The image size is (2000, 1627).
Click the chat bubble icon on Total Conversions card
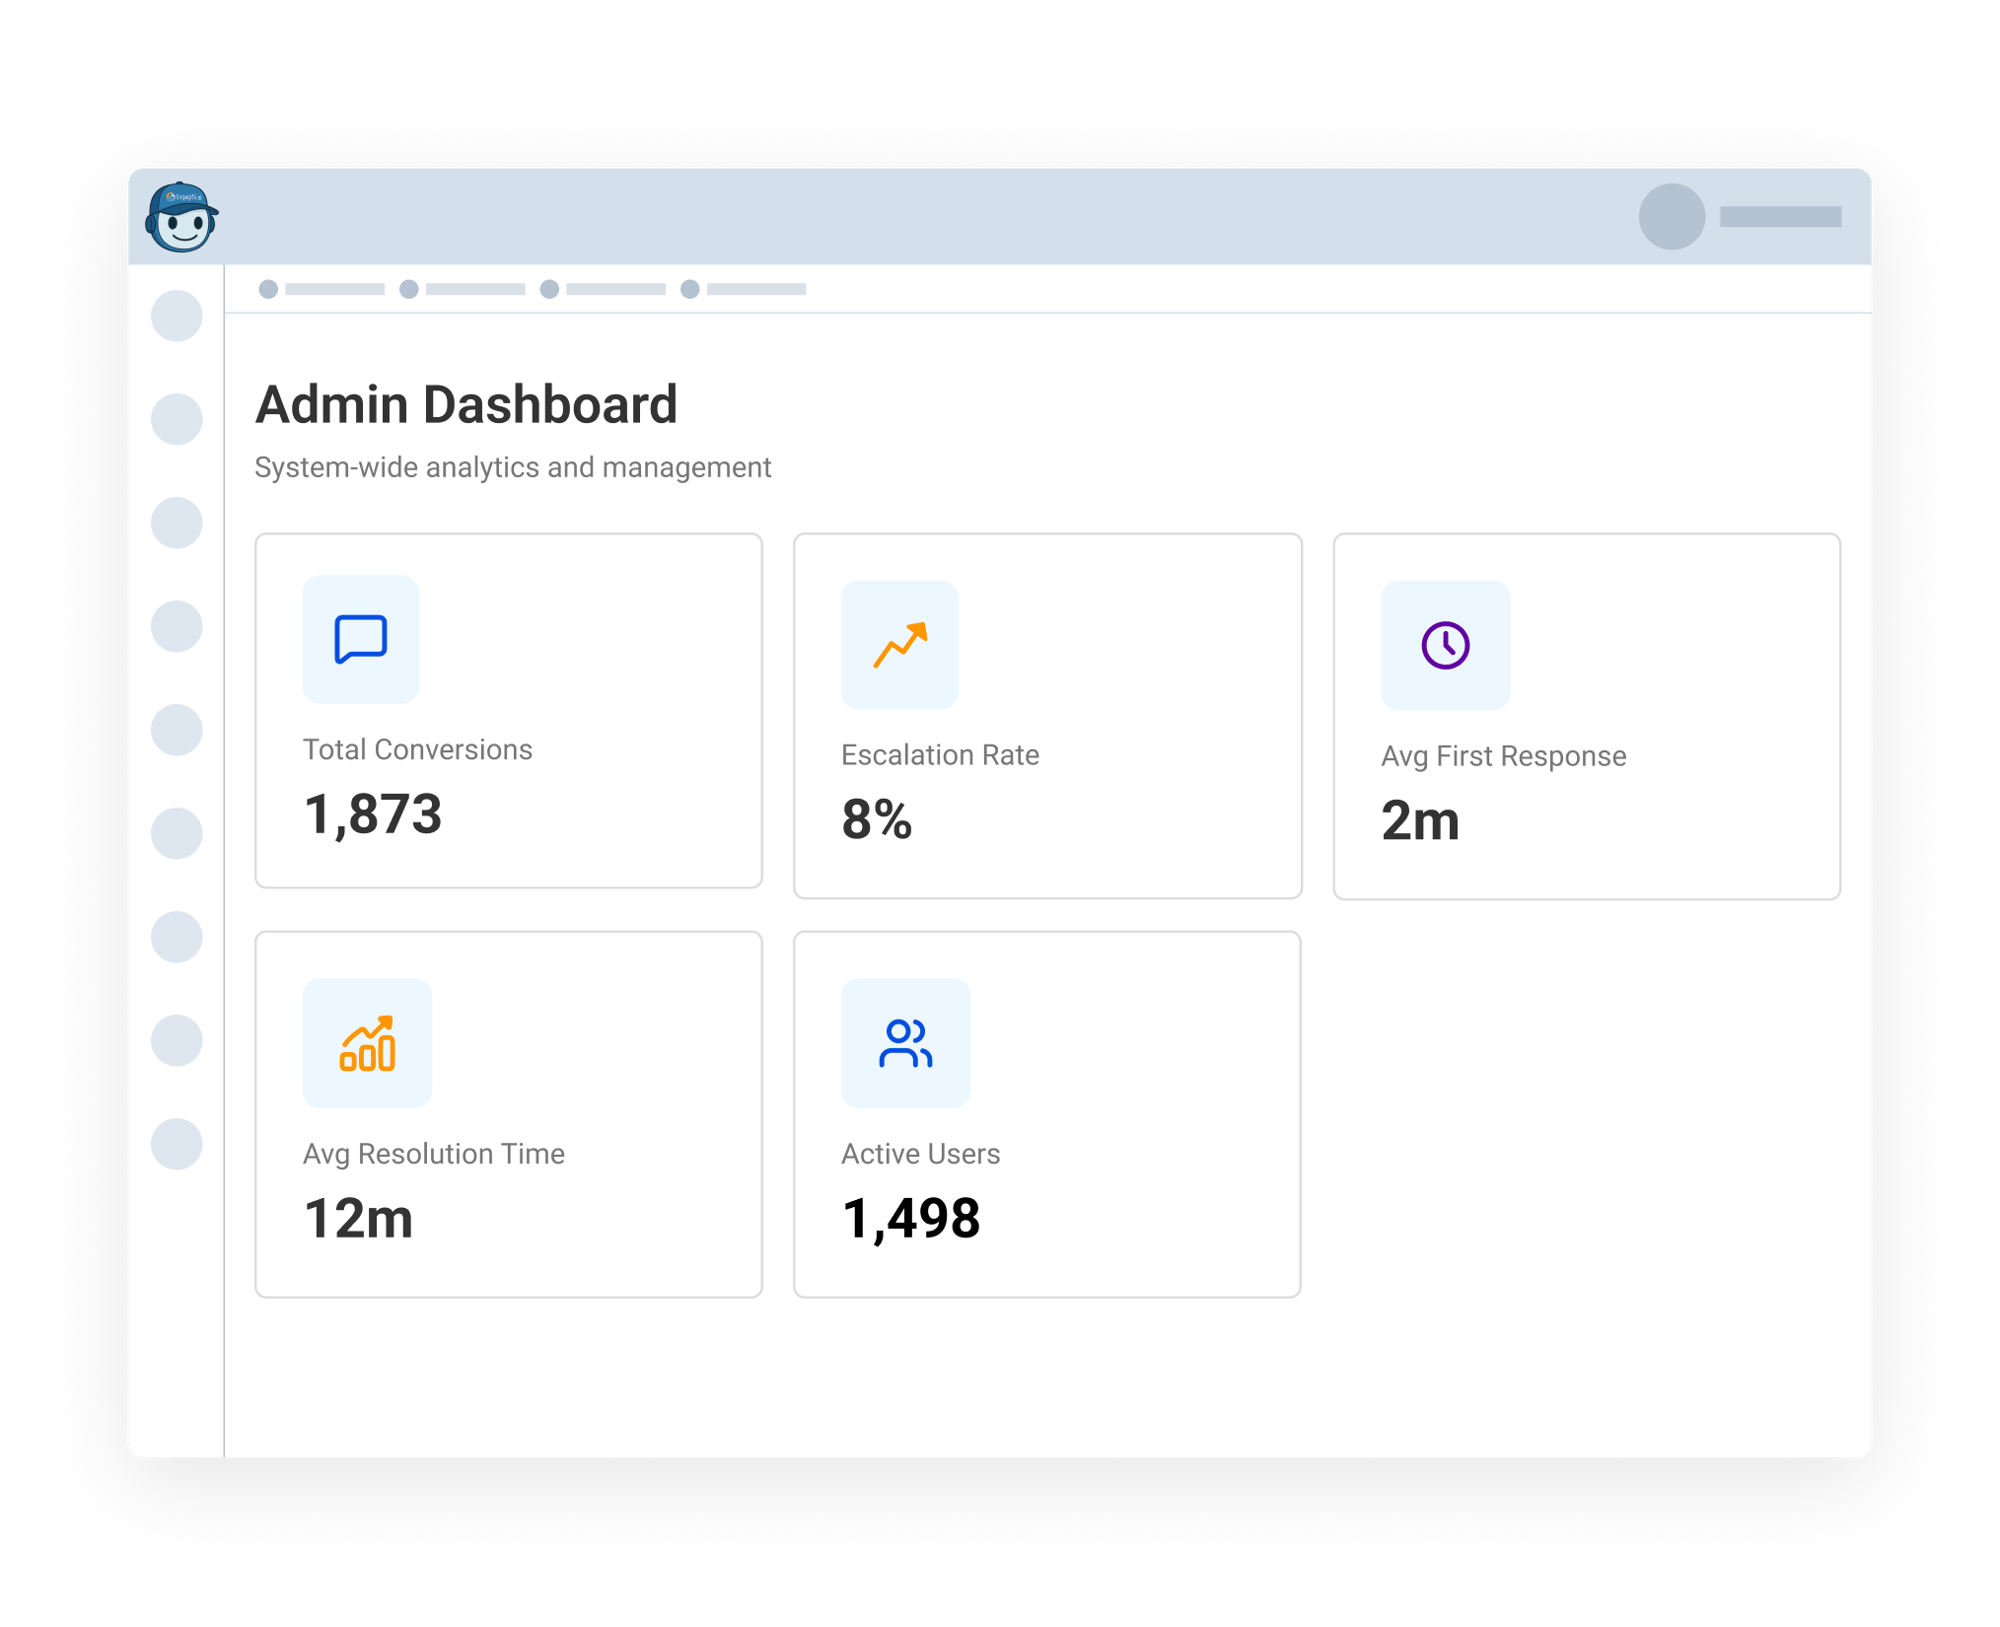point(361,641)
